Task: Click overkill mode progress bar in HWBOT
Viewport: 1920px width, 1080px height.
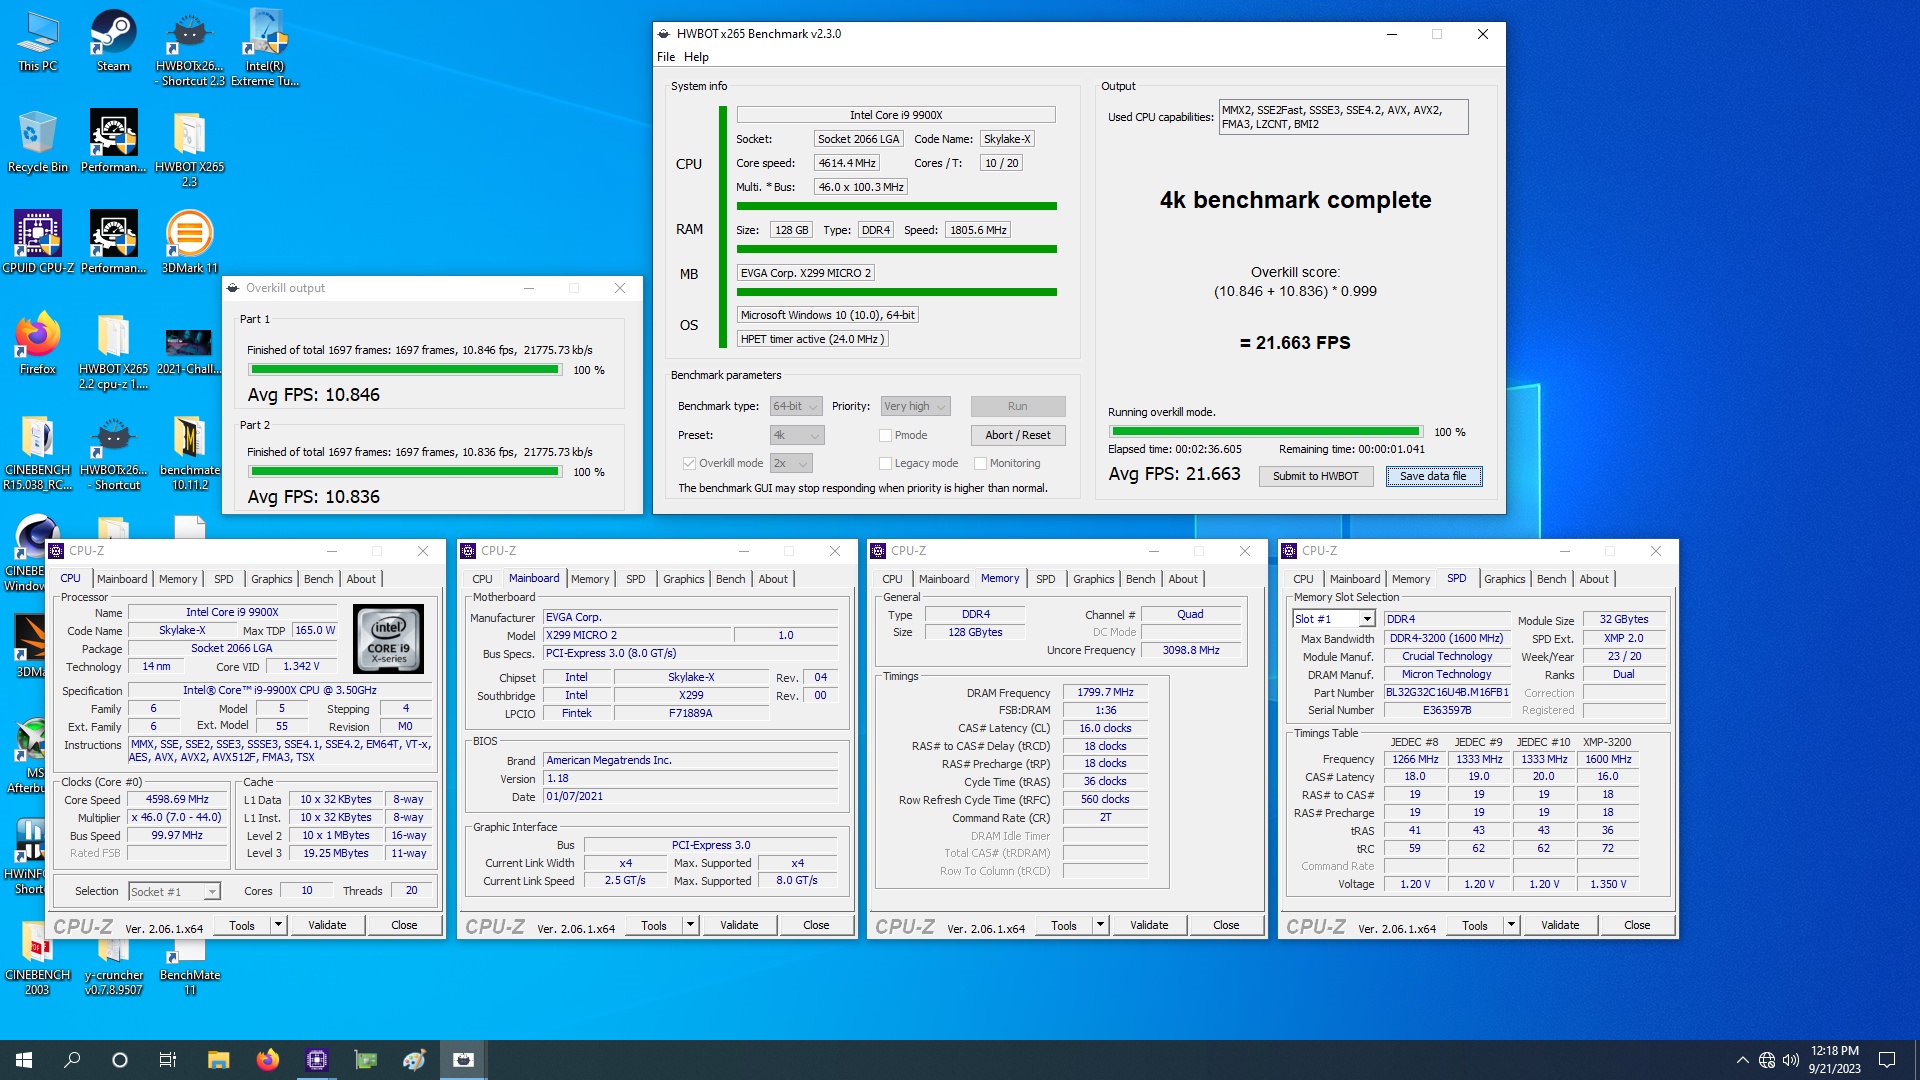Action: (1265, 432)
